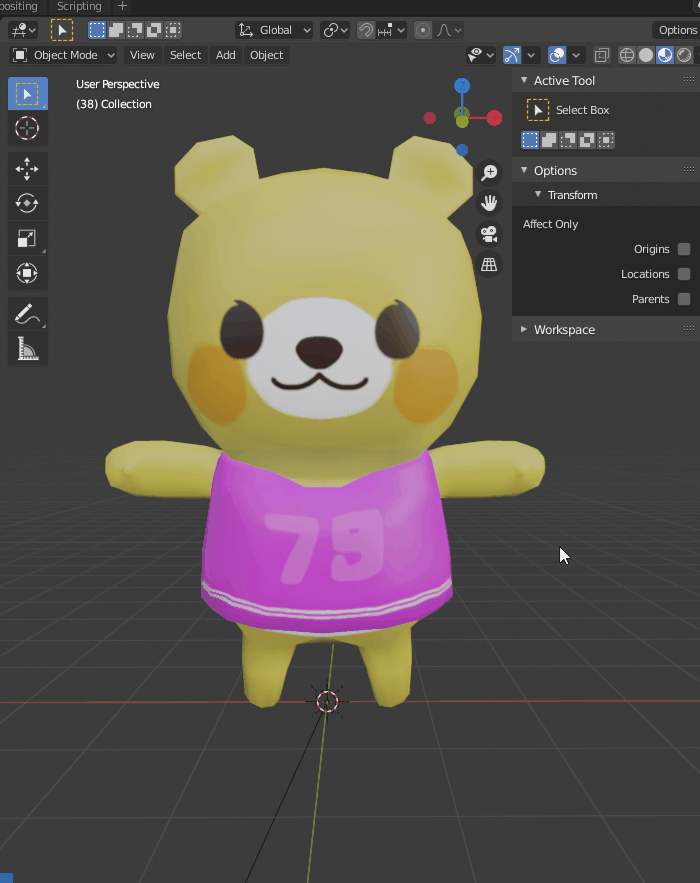This screenshot has height=883, width=700.
Task: Switch to material preview shading
Action: coord(665,55)
